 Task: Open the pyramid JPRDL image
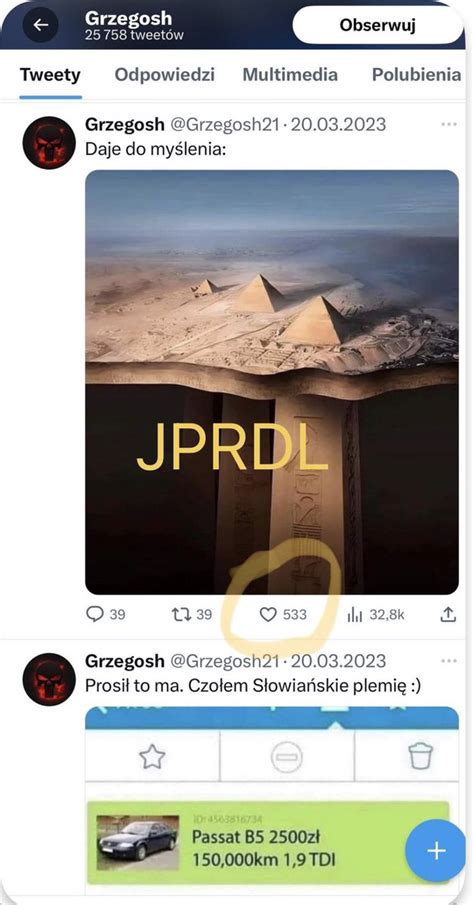[x=272, y=382]
